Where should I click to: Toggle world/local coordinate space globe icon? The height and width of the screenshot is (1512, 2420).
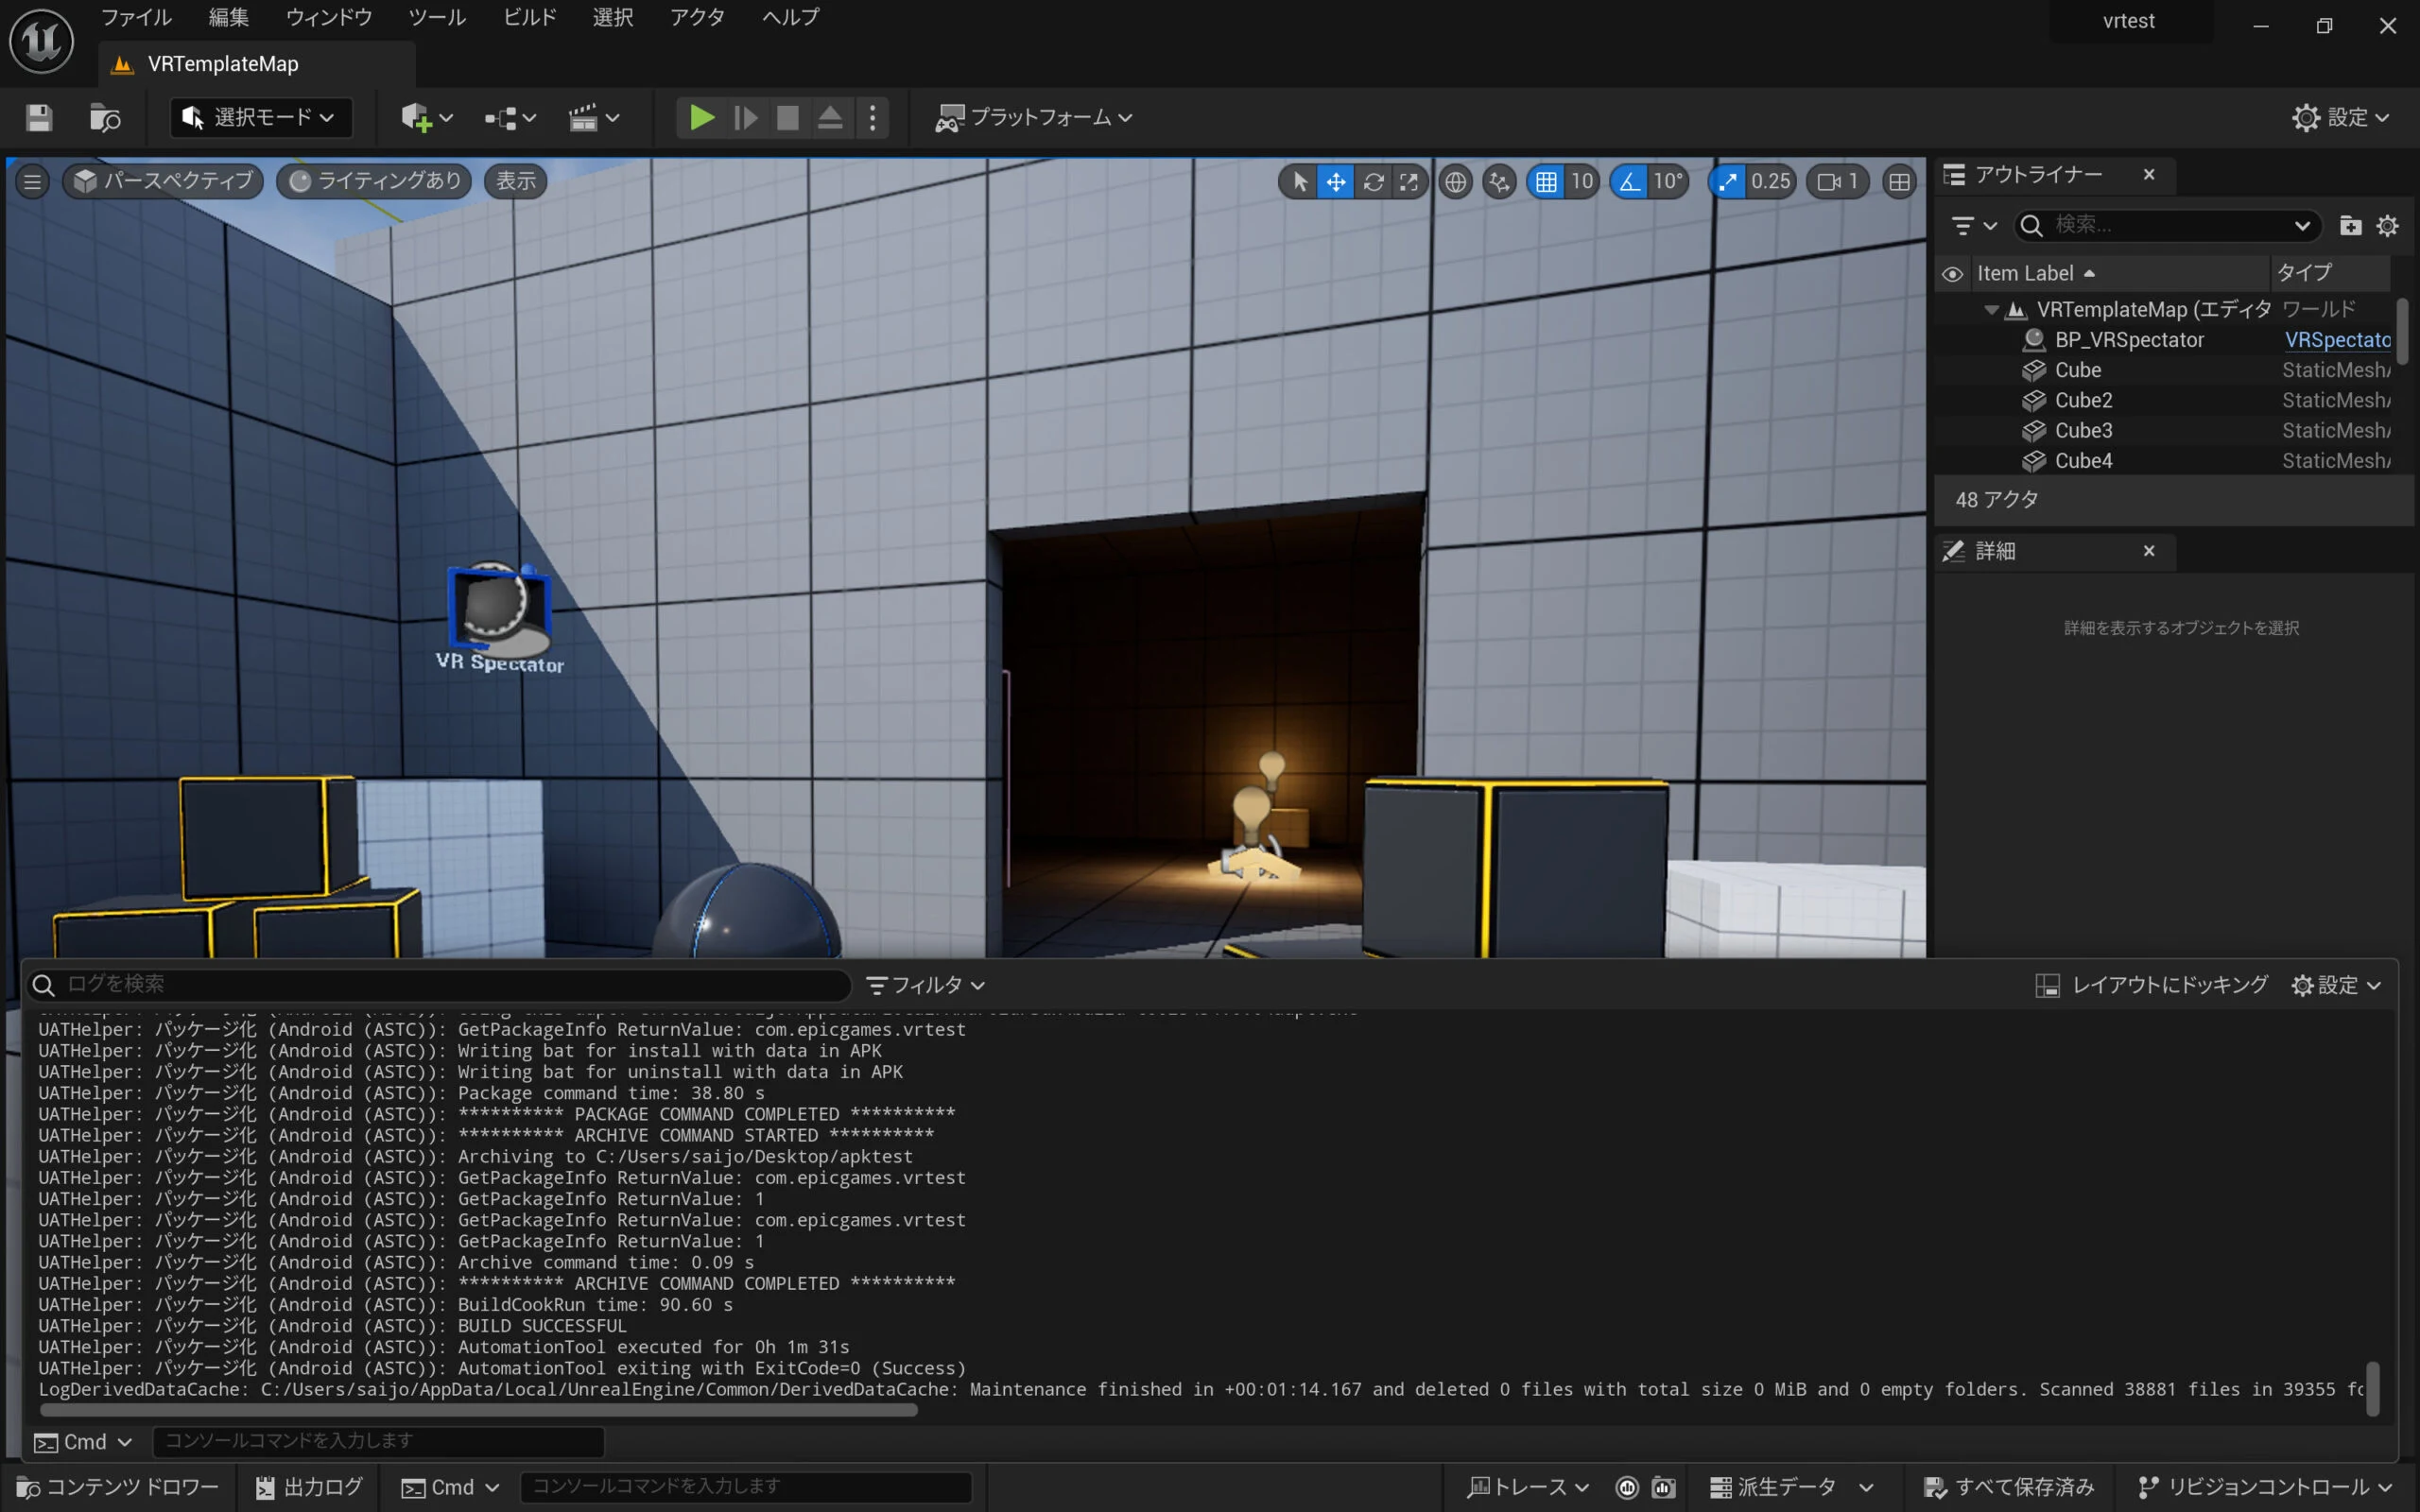point(1455,182)
